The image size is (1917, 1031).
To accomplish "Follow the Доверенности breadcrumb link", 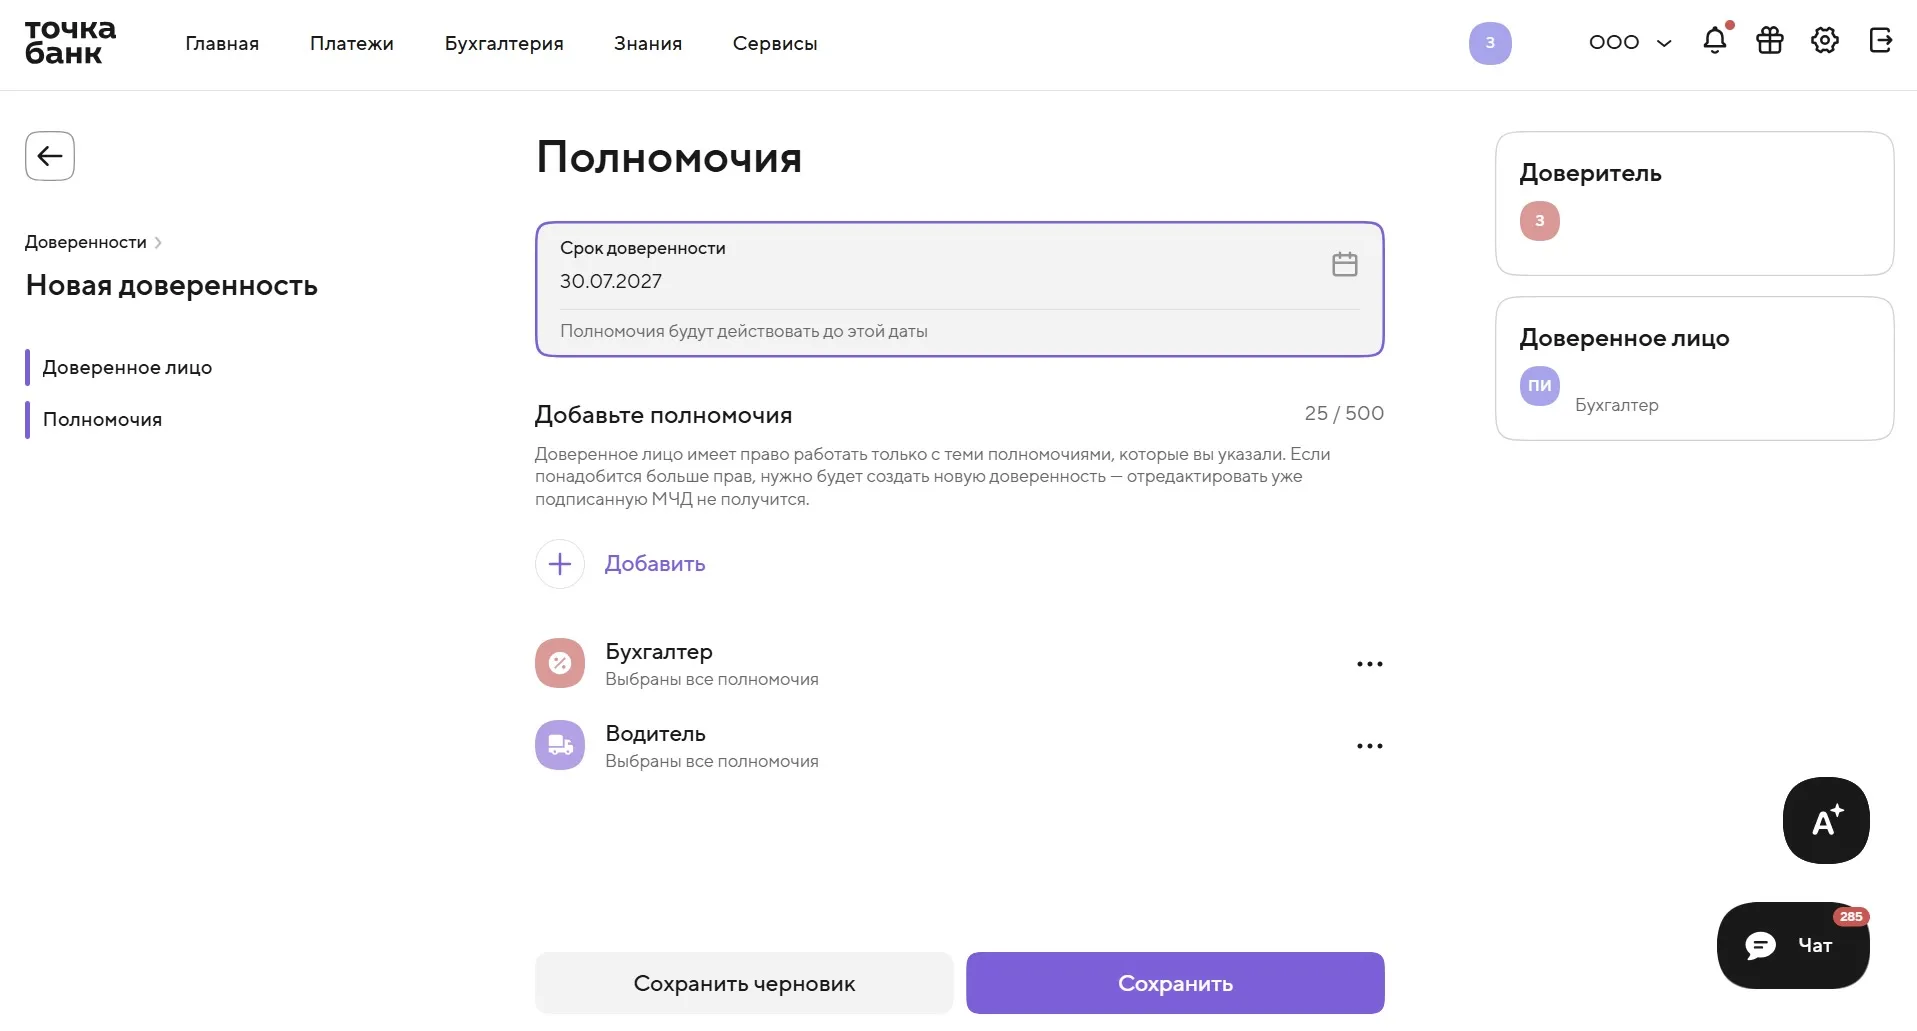I will click(x=86, y=242).
